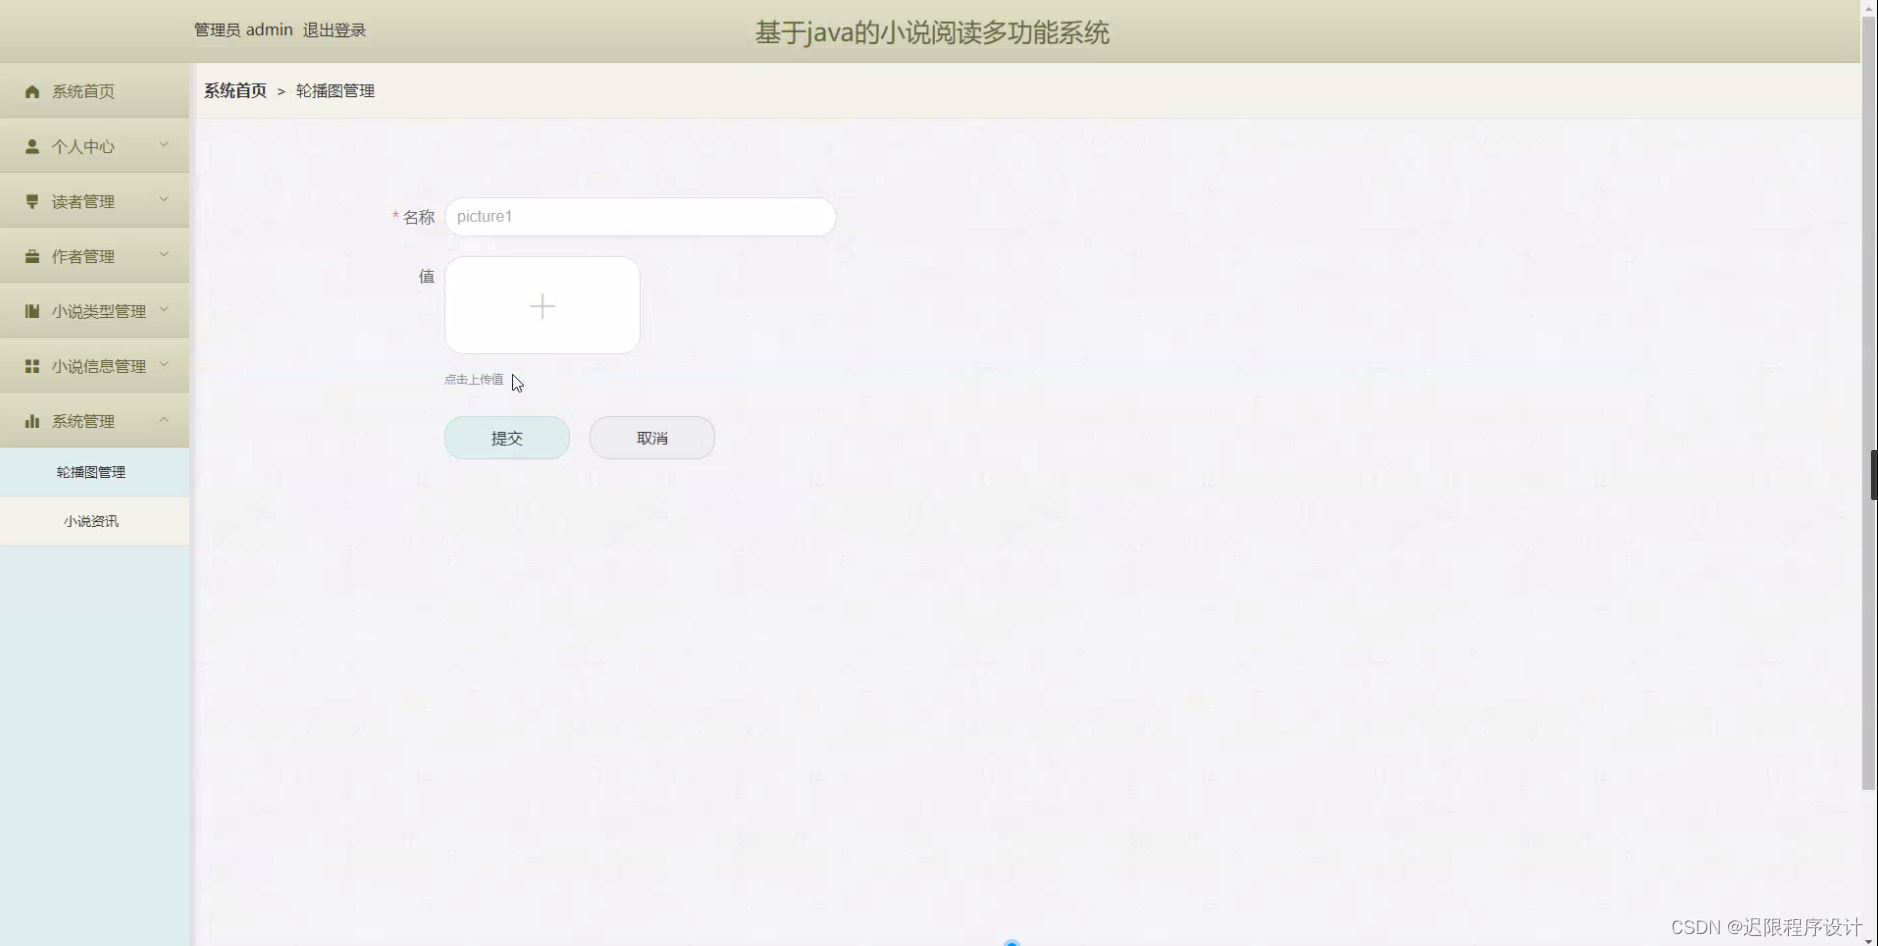Select 轮播图管理 submenu item
Viewport: 1878px width, 946px height.
click(95, 472)
